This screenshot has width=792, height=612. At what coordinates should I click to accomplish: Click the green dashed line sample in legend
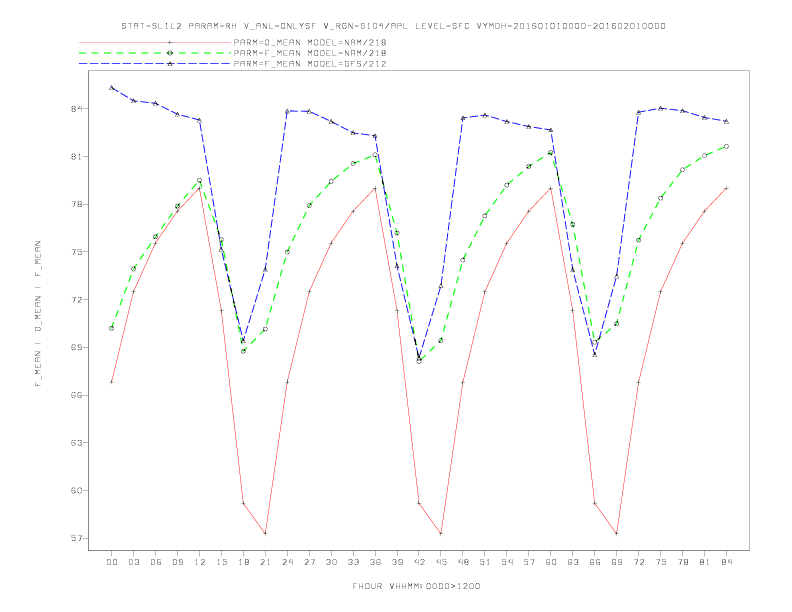click(x=155, y=53)
